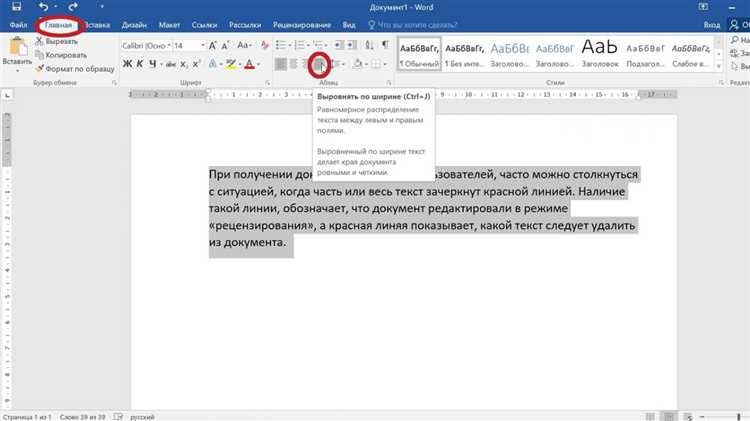Redo the last action

tap(73, 7)
